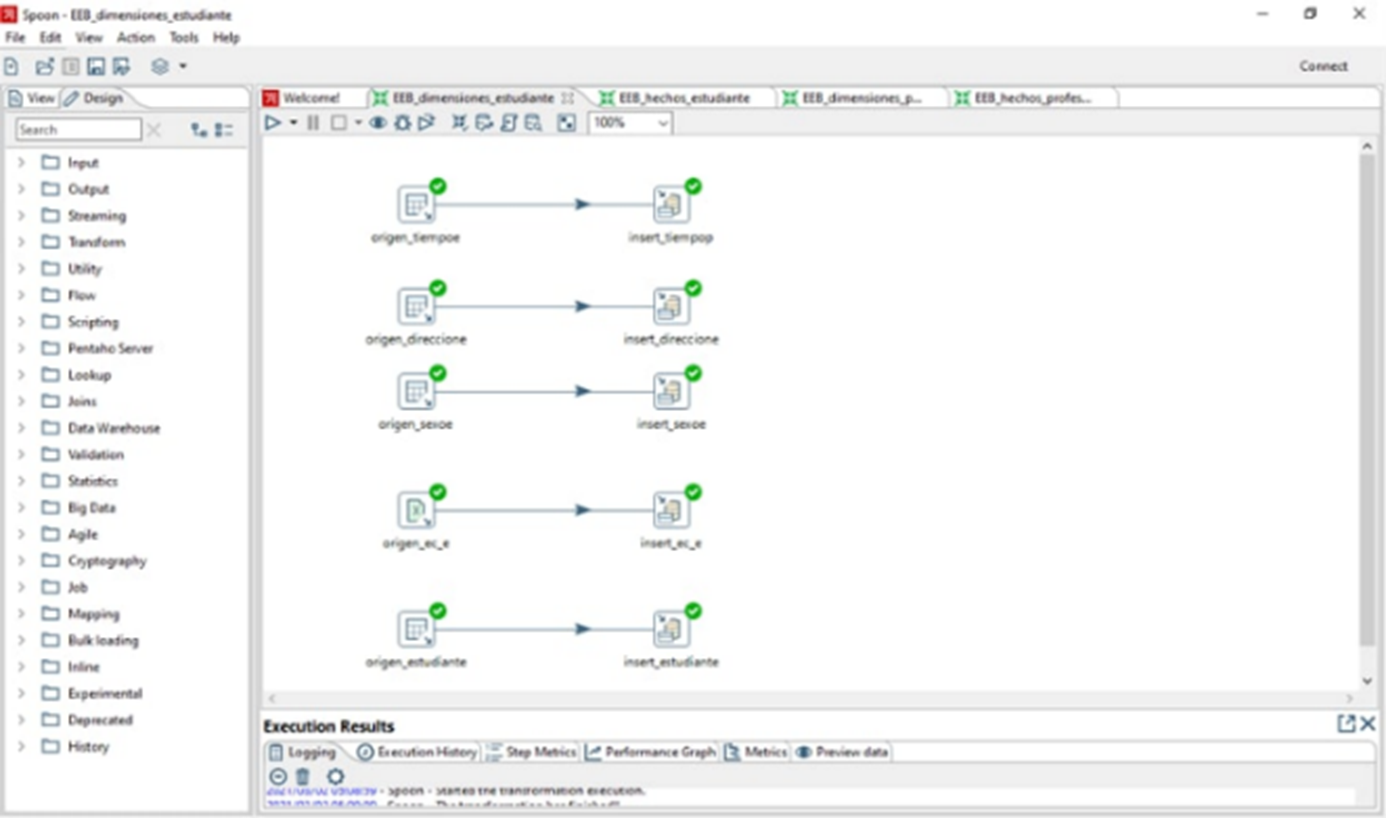Preview the transformation with the eye icon
The image size is (1386, 818).
378,122
